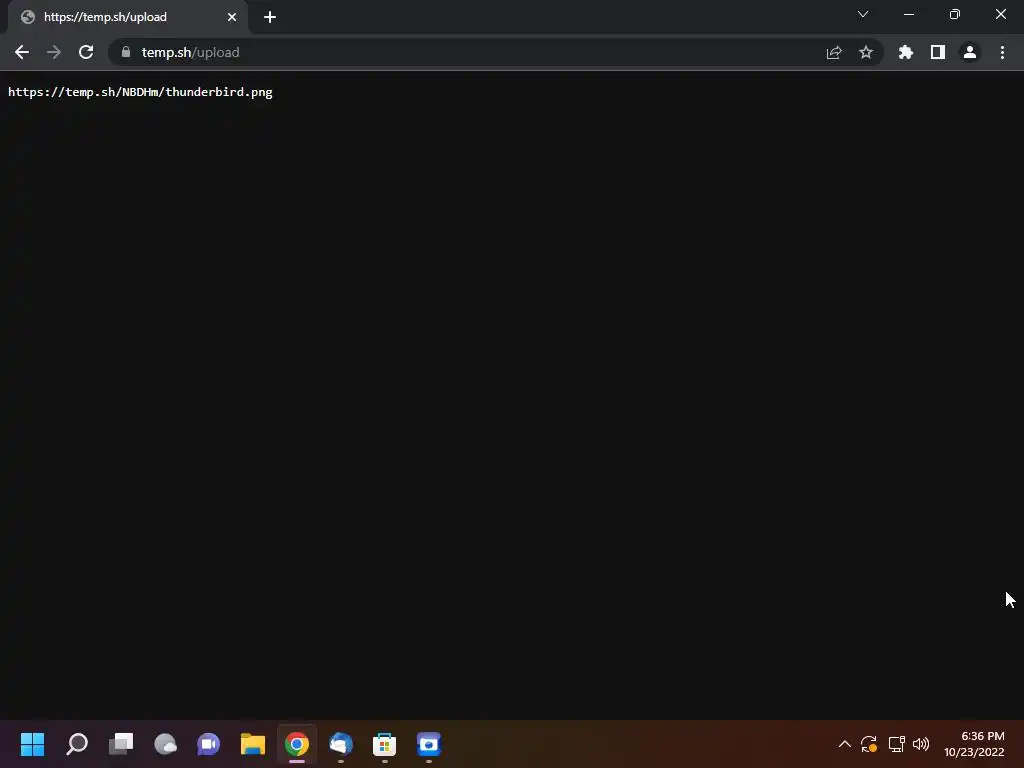Open the clock showing 6:36 PM
This screenshot has height=768, width=1024.
(974, 744)
